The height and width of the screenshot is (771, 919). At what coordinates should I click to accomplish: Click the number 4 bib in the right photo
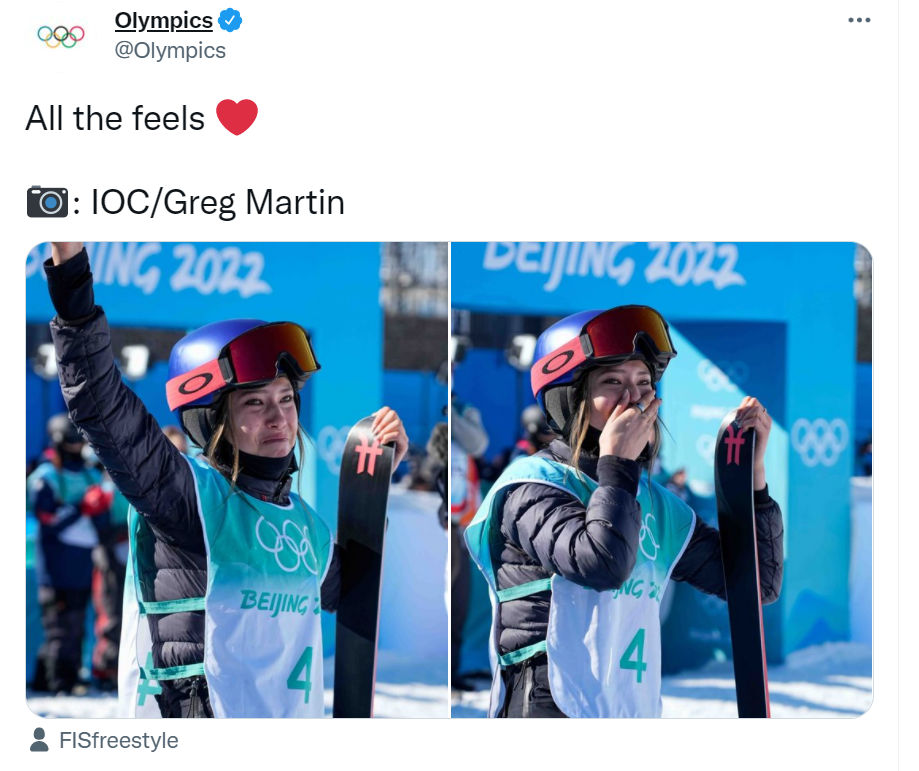(x=634, y=655)
